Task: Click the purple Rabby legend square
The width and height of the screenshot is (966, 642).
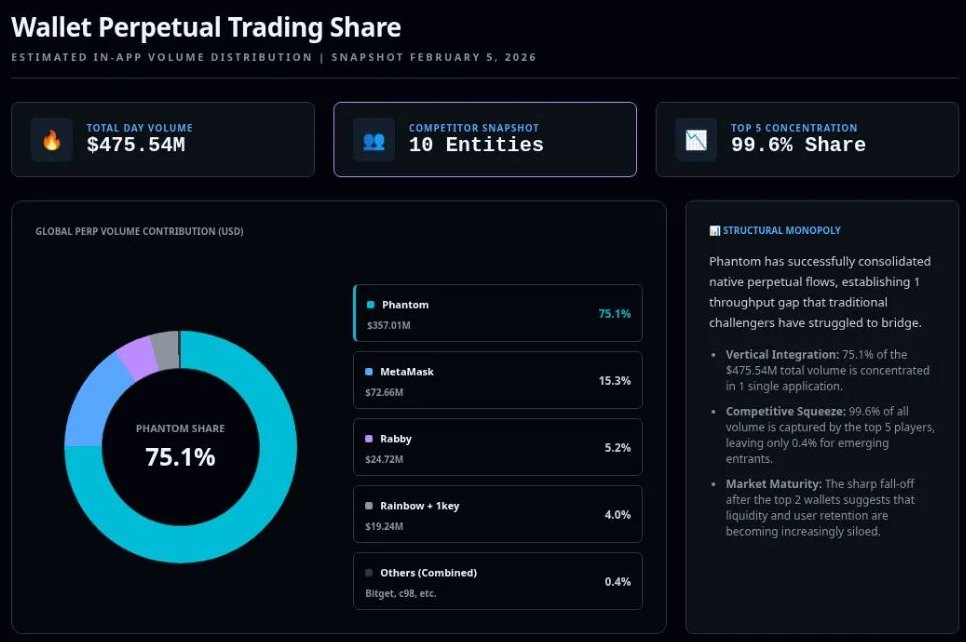Action: coord(369,439)
